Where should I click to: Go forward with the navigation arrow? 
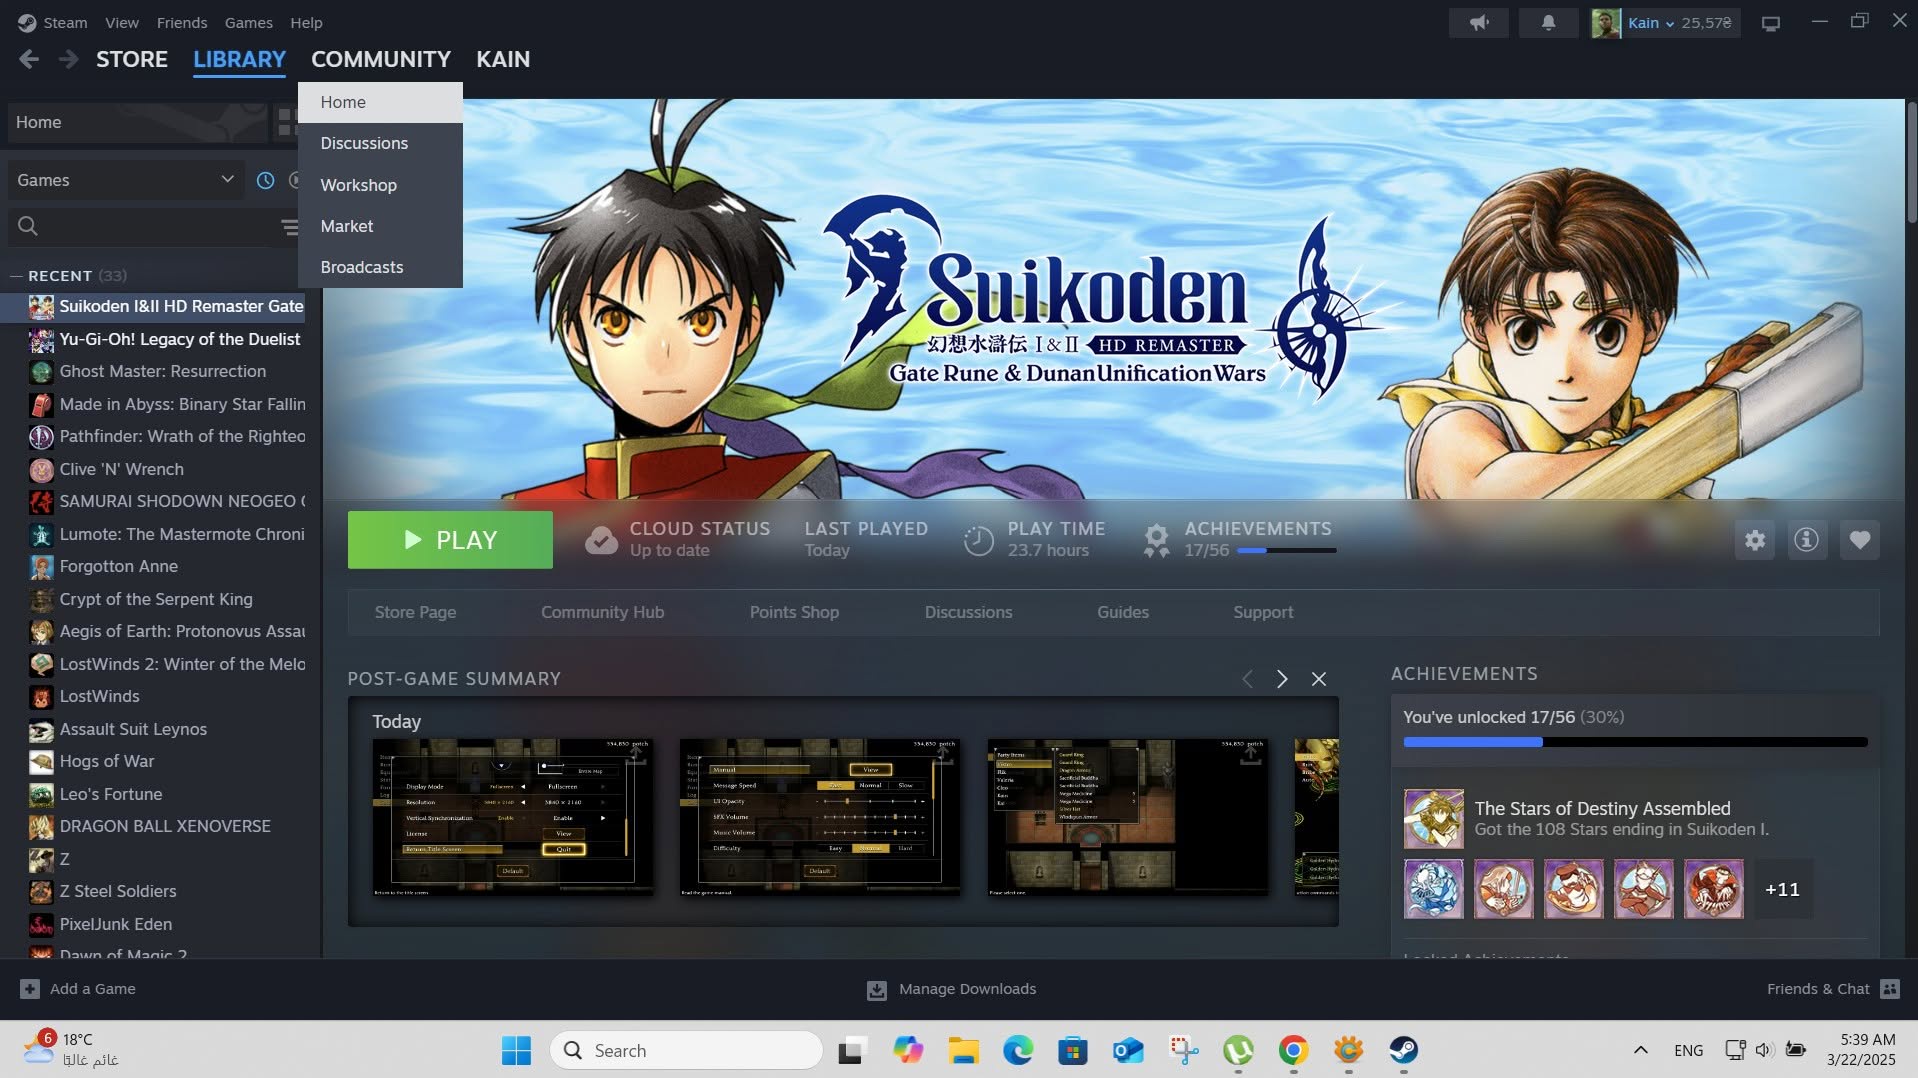click(x=68, y=59)
